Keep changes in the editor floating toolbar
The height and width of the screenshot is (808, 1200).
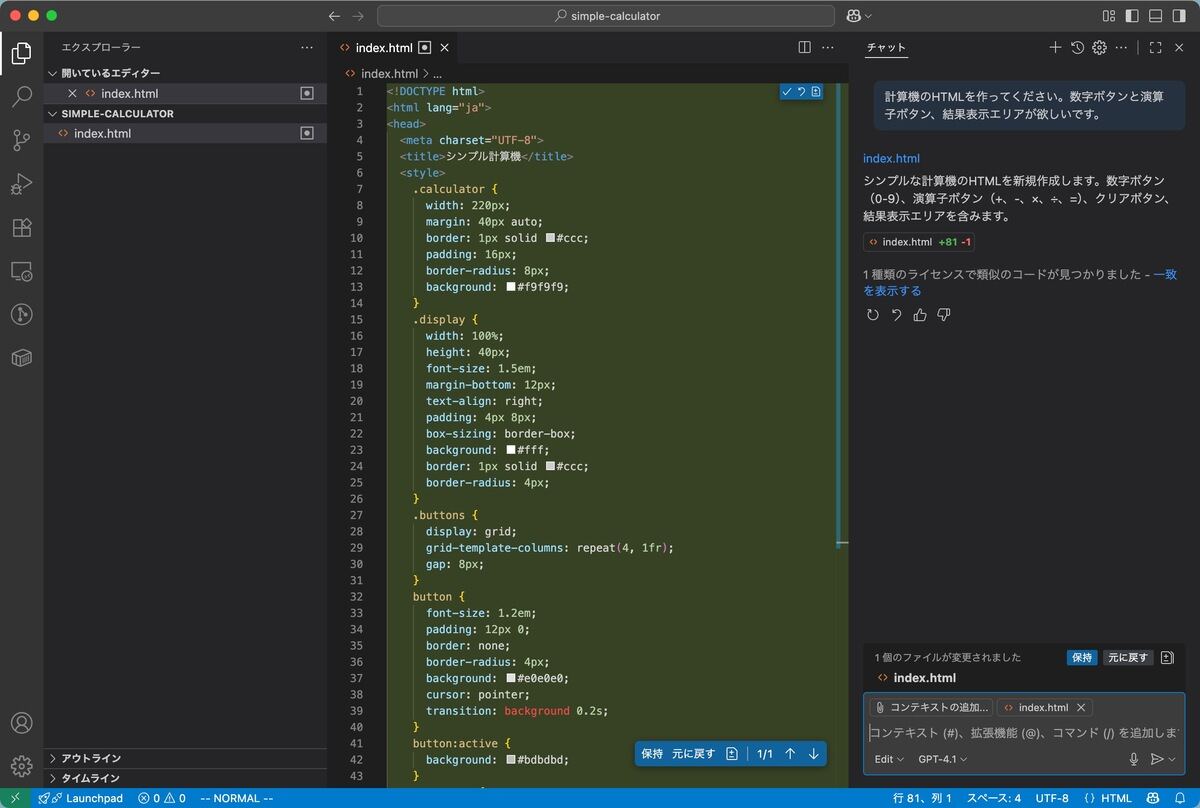point(652,754)
